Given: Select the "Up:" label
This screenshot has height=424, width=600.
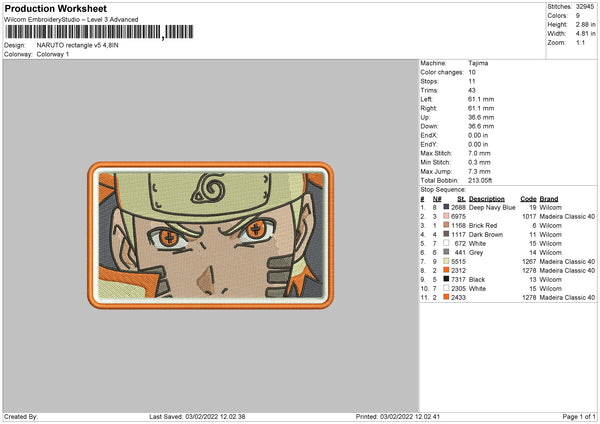Looking at the screenshot, I should point(425,117).
